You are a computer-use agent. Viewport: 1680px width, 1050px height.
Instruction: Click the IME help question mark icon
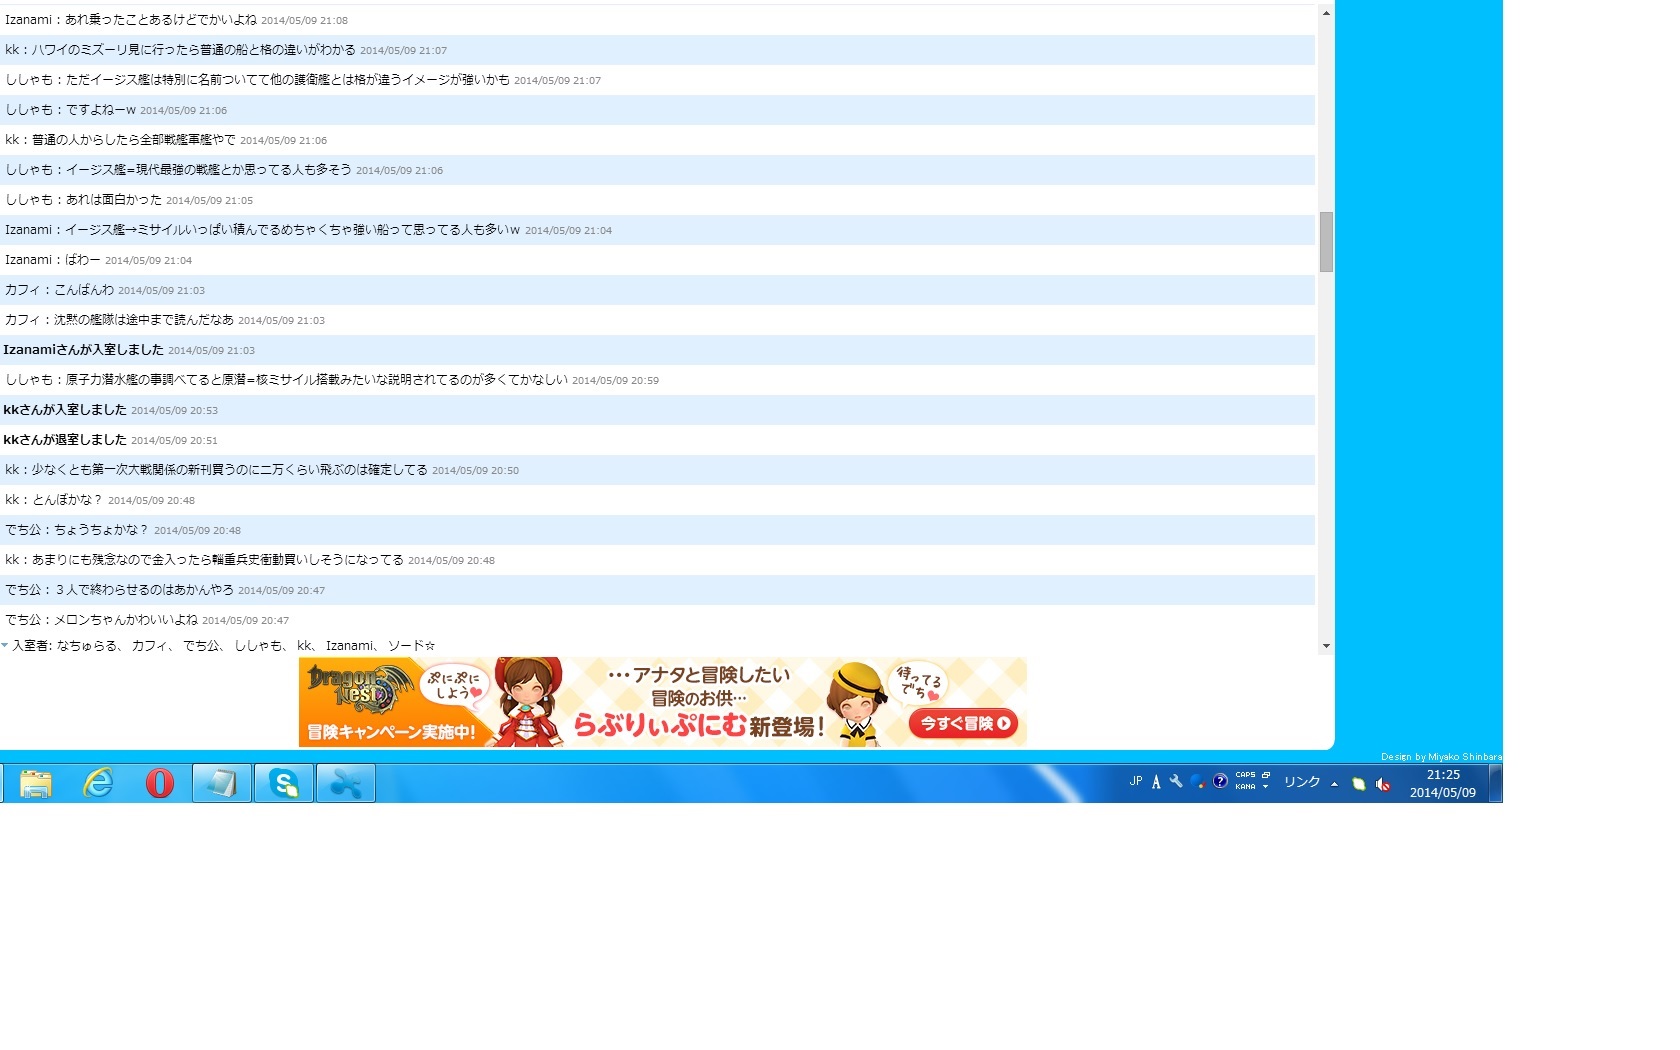point(1220,782)
